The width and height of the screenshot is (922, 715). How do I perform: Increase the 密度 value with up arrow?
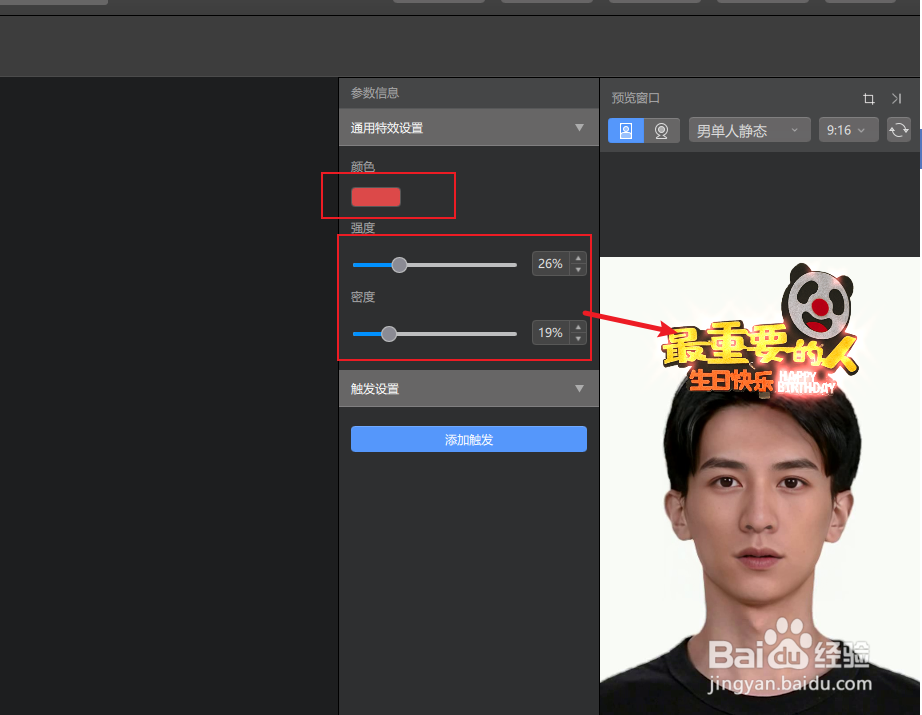pyautogui.click(x=578, y=327)
